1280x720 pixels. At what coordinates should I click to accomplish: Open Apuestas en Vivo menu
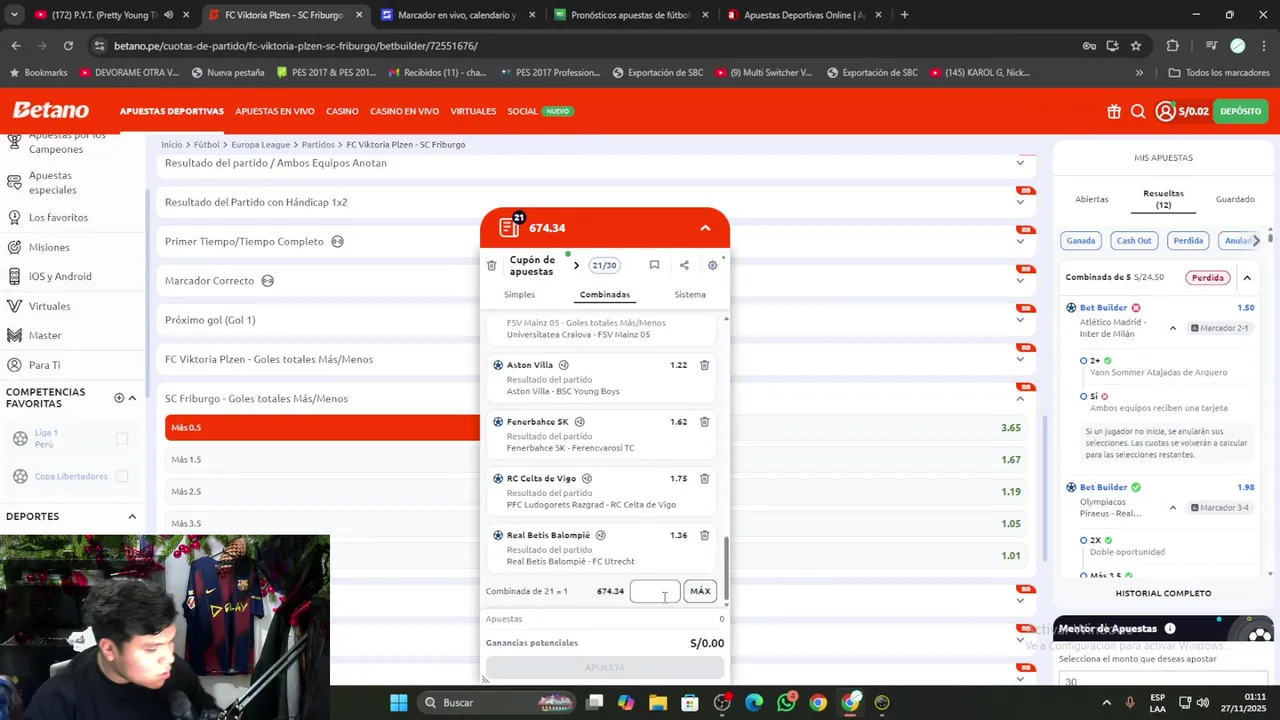pos(275,111)
